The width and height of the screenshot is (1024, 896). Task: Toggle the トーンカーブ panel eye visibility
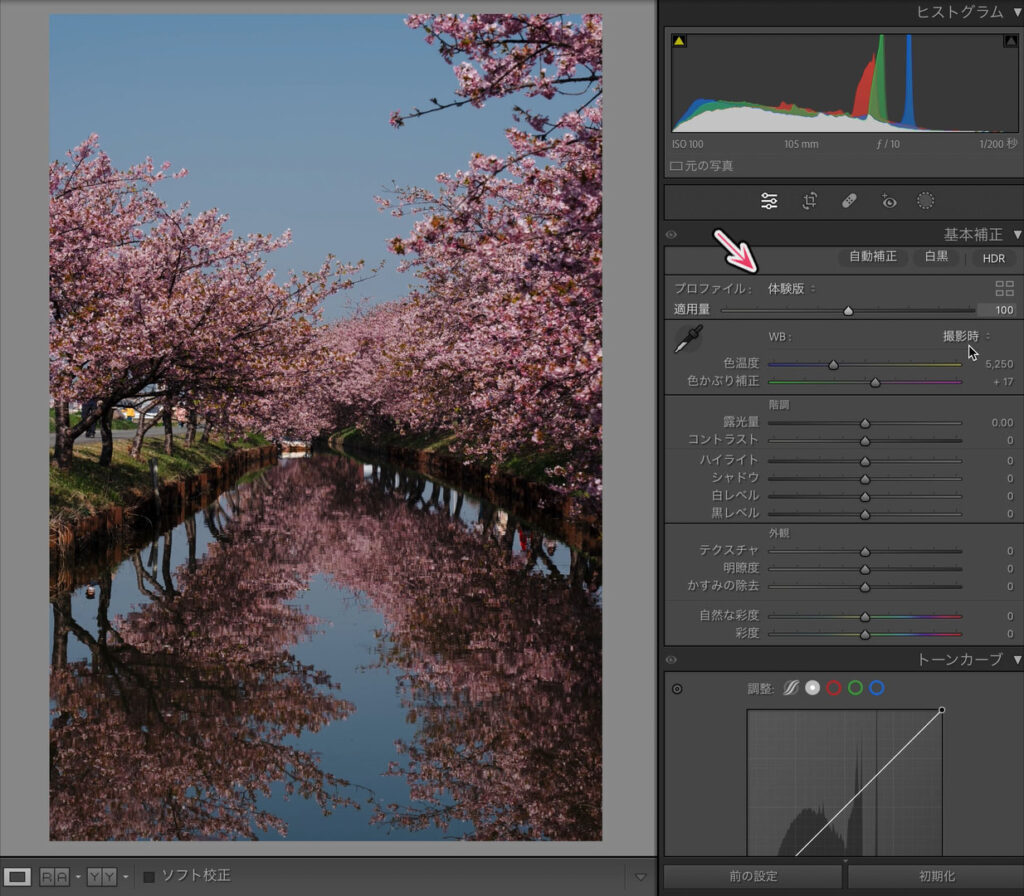coord(671,660)
